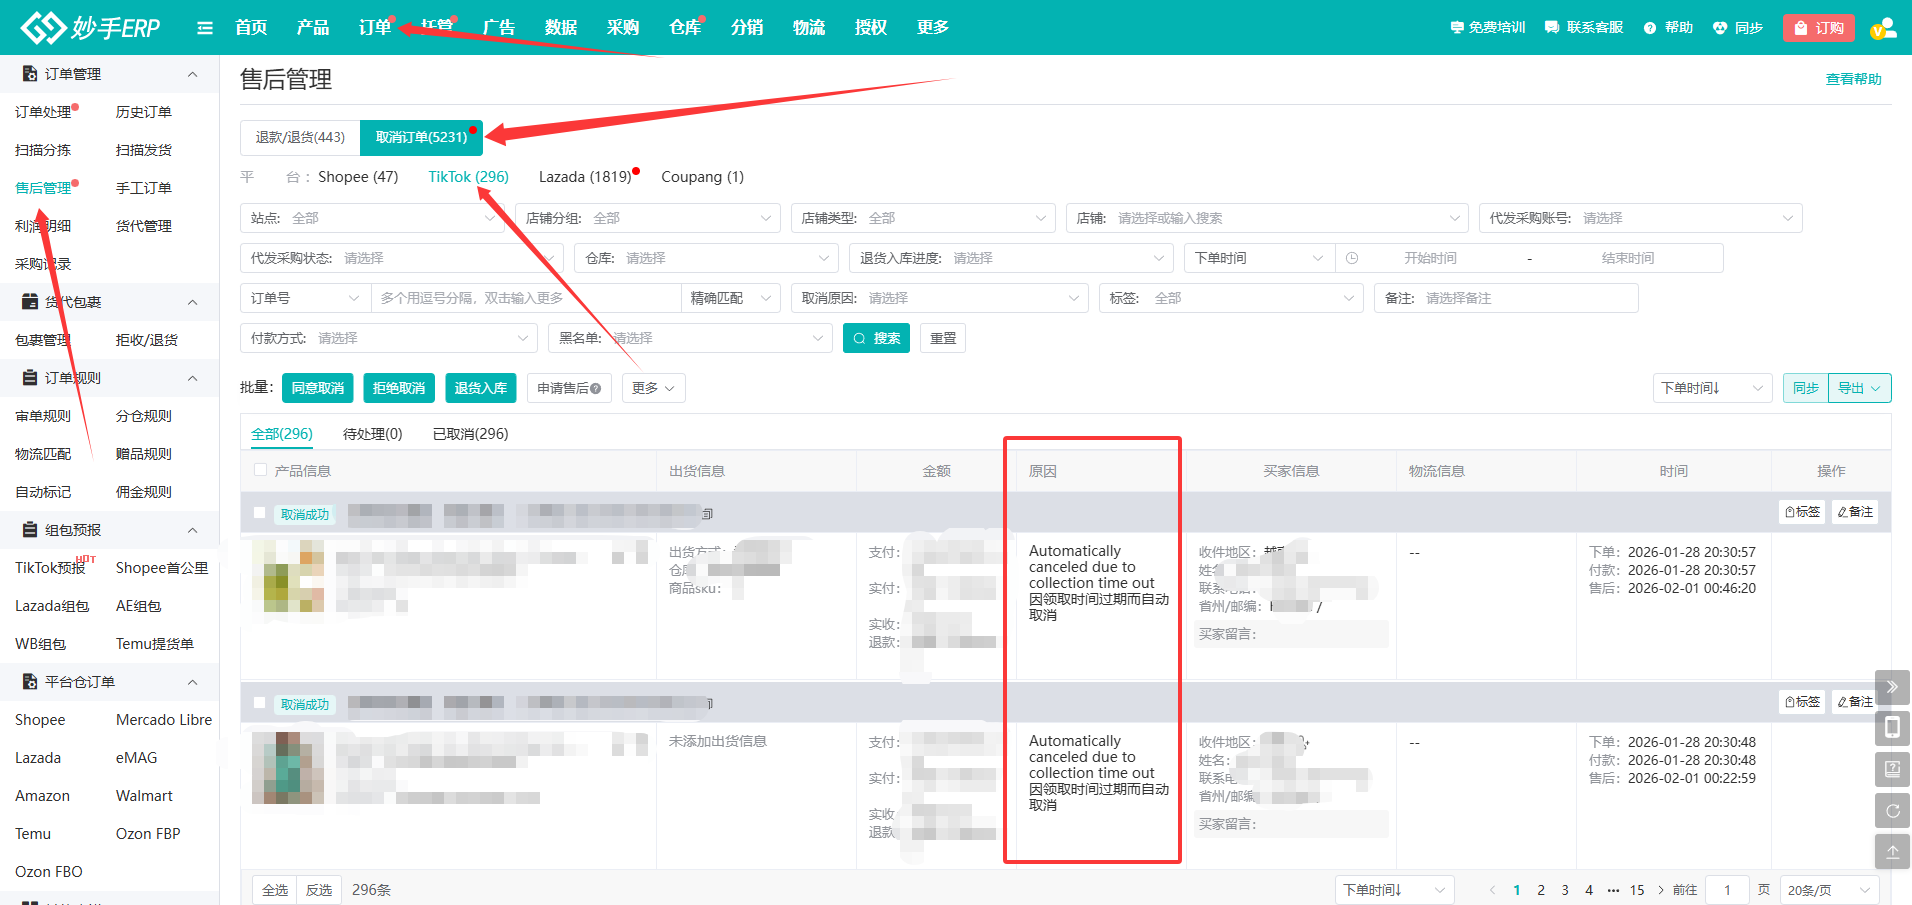The width and height of the screenshot is (1912, 905).
Task: Click the mobile phone floating icon
Action: [1893, 728]
